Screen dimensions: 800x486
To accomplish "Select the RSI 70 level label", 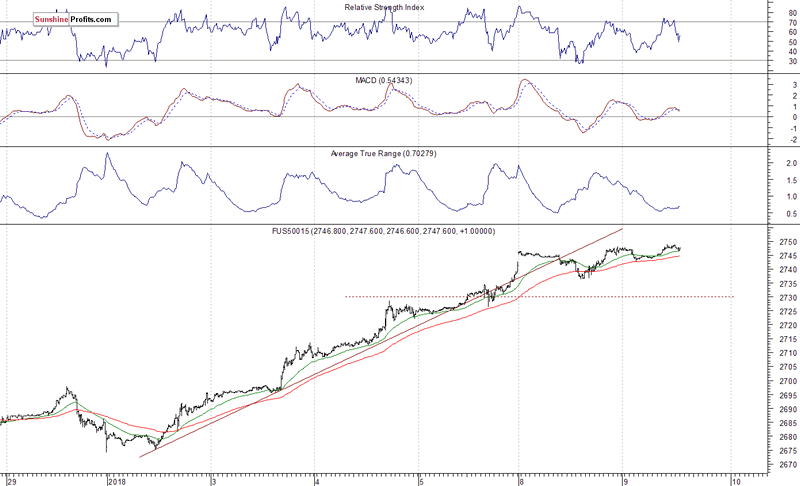I will (x=792, y=22).
